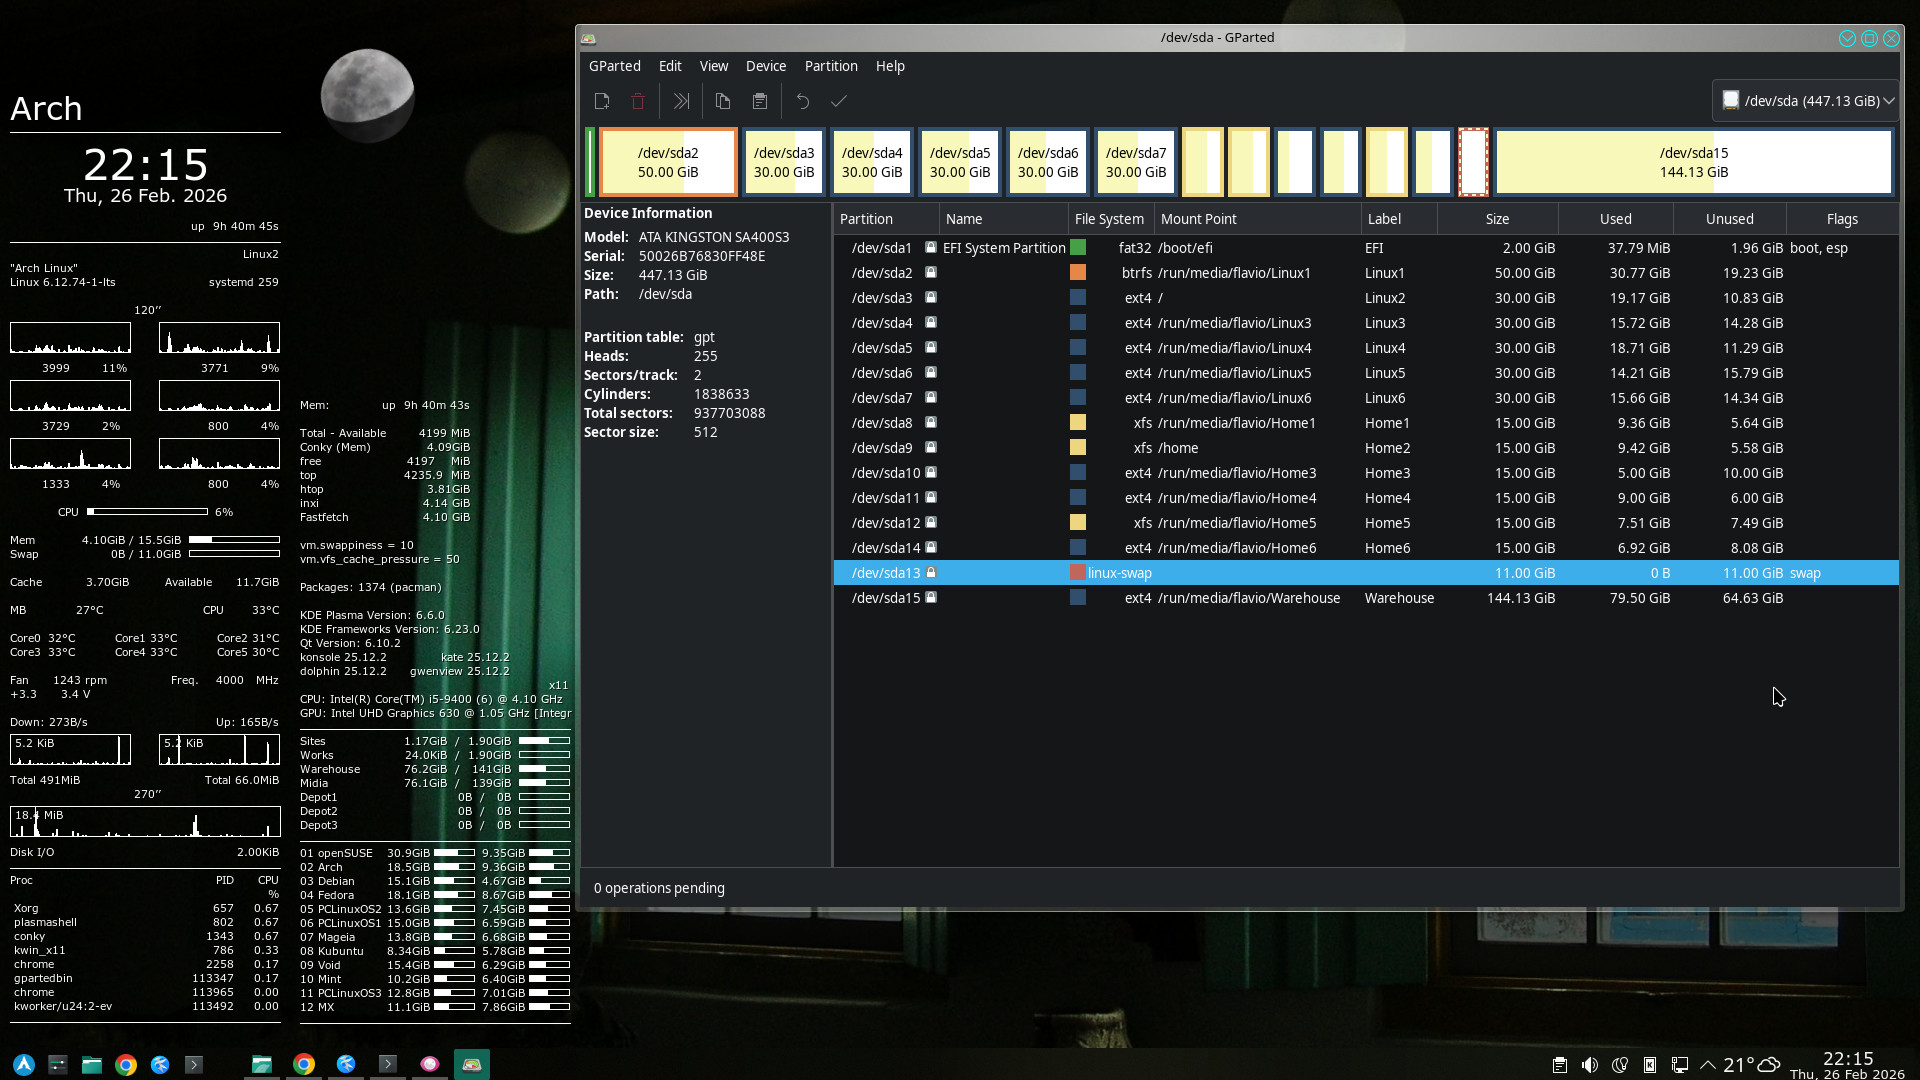Click the Copy partition toolbar icon

click(x=723, y=101)
